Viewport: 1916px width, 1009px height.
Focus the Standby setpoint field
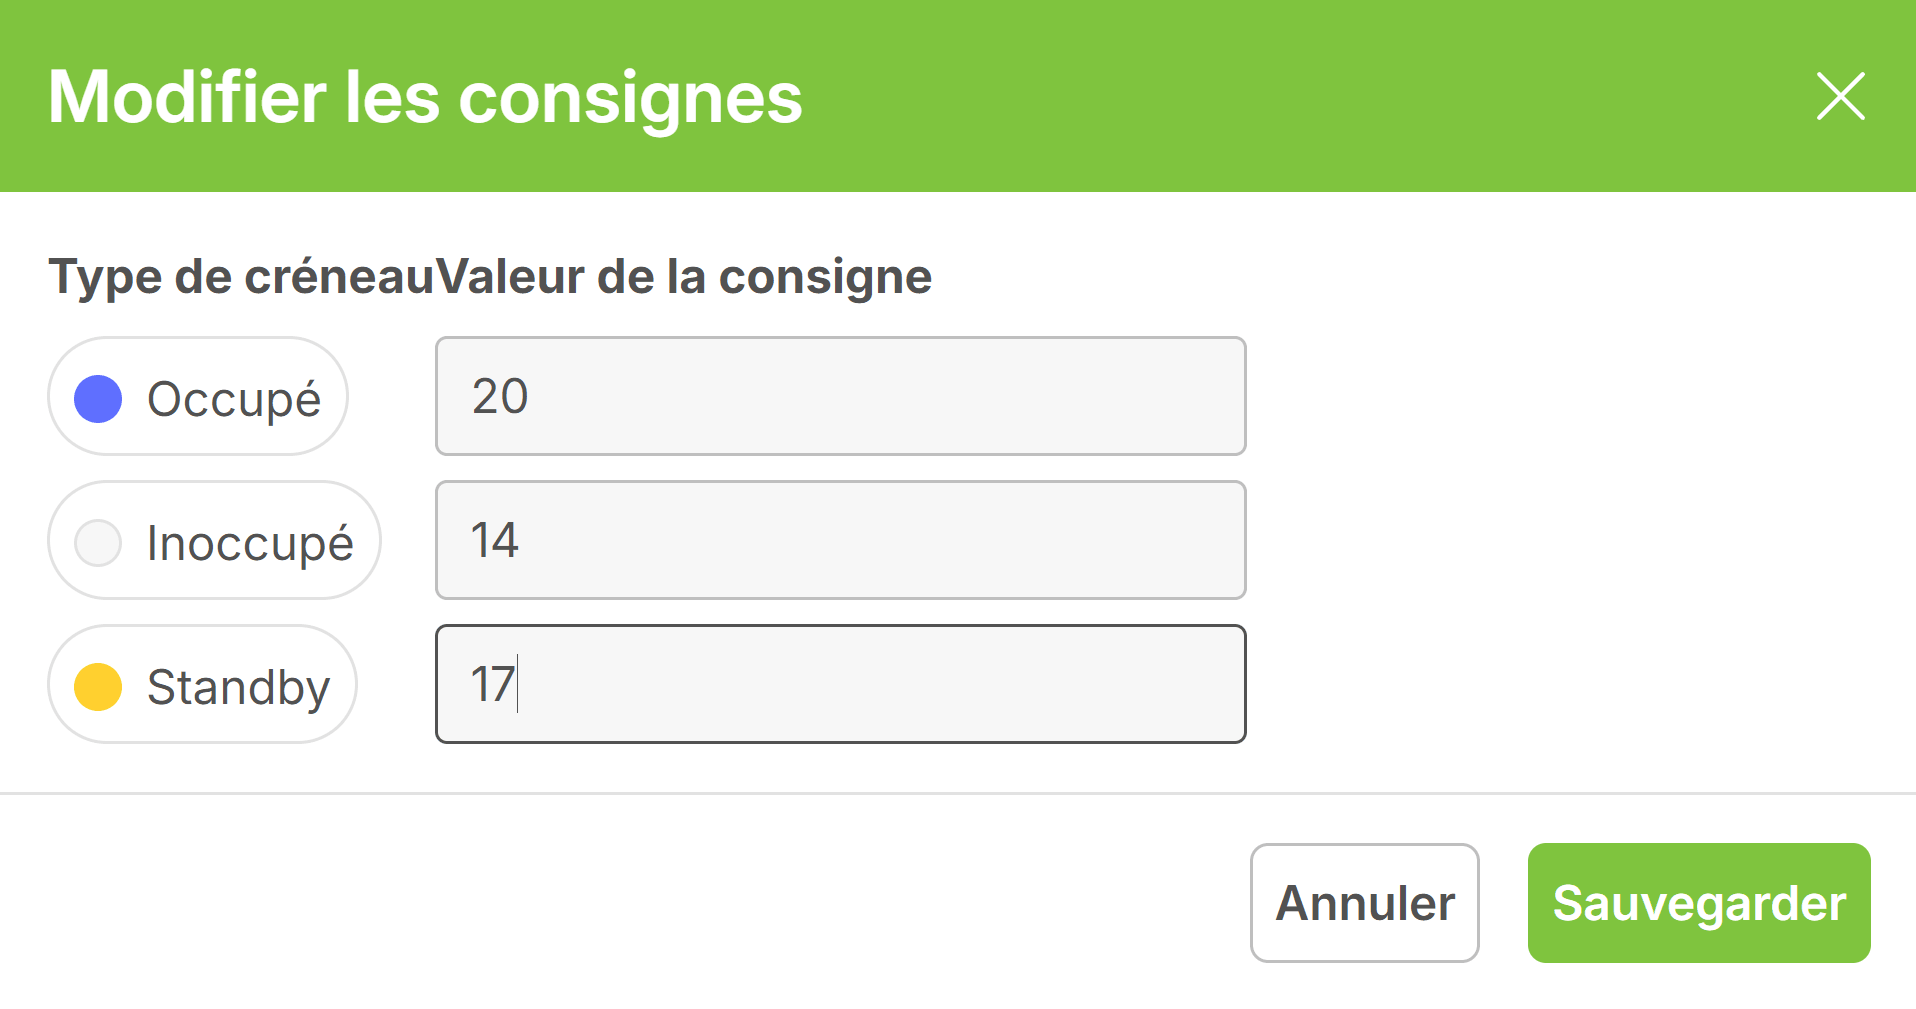click(840, 684)
